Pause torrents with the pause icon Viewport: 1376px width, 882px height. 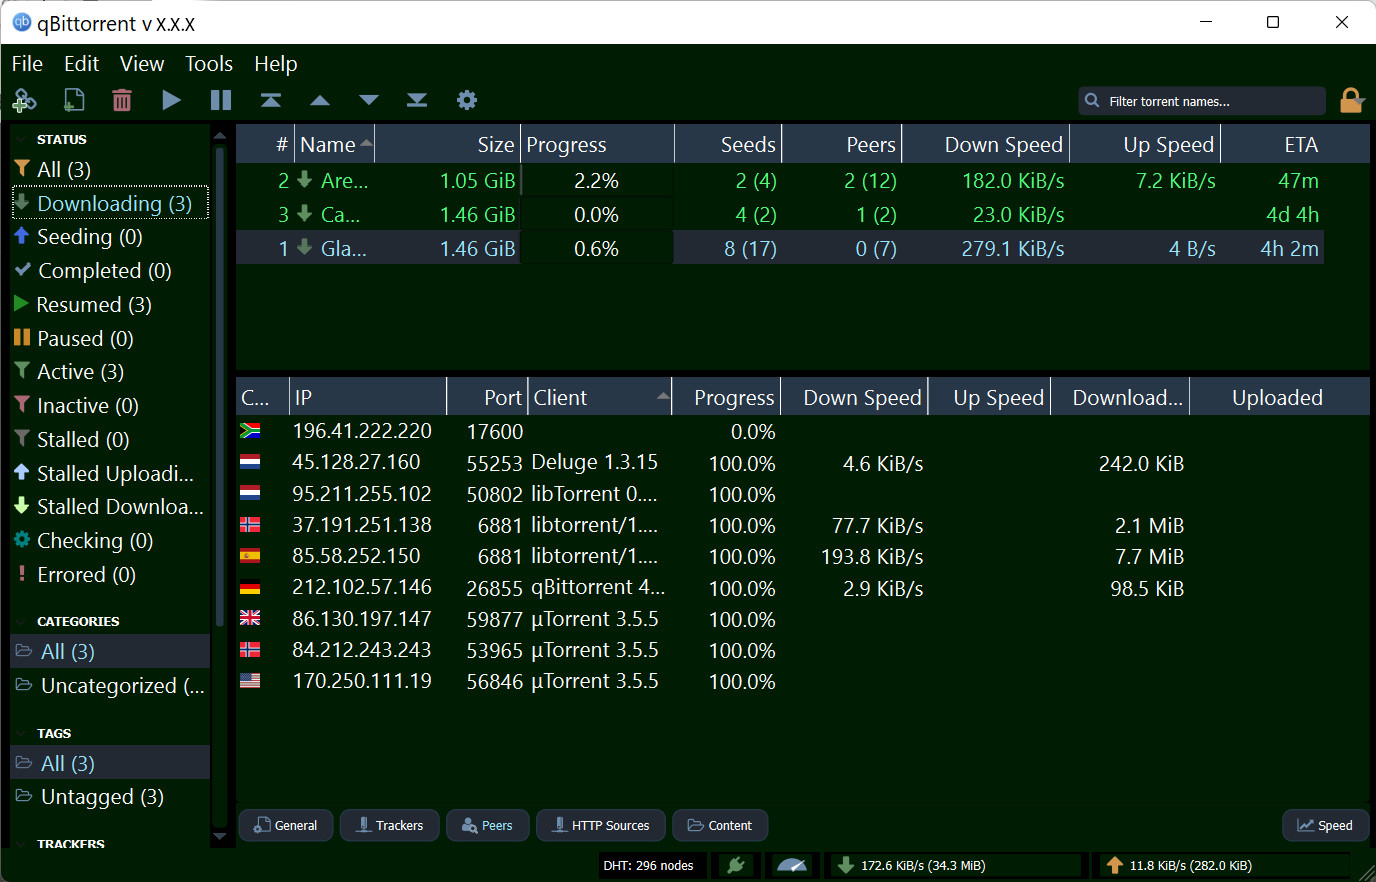[221, 100]
